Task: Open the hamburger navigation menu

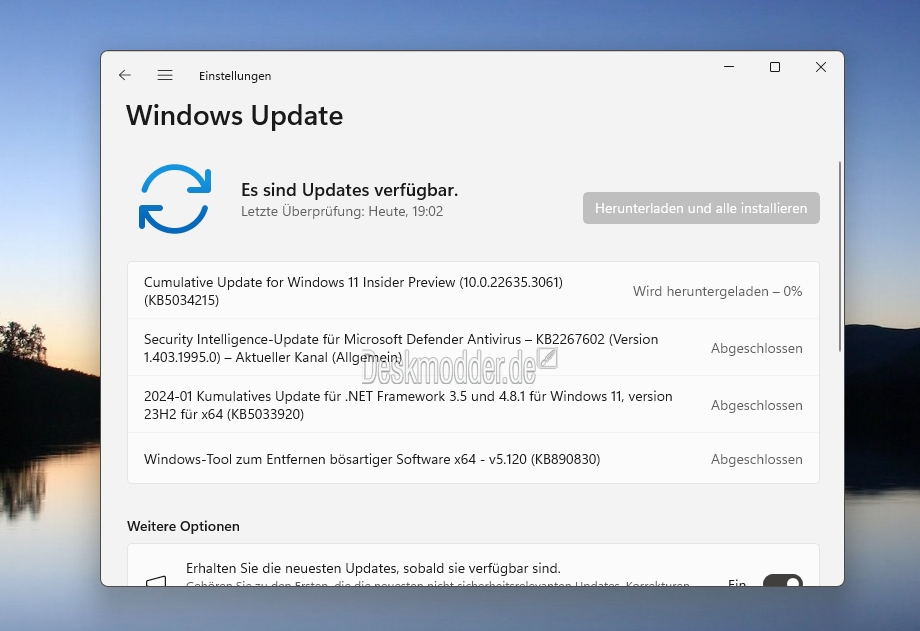Action: point(165,75)
